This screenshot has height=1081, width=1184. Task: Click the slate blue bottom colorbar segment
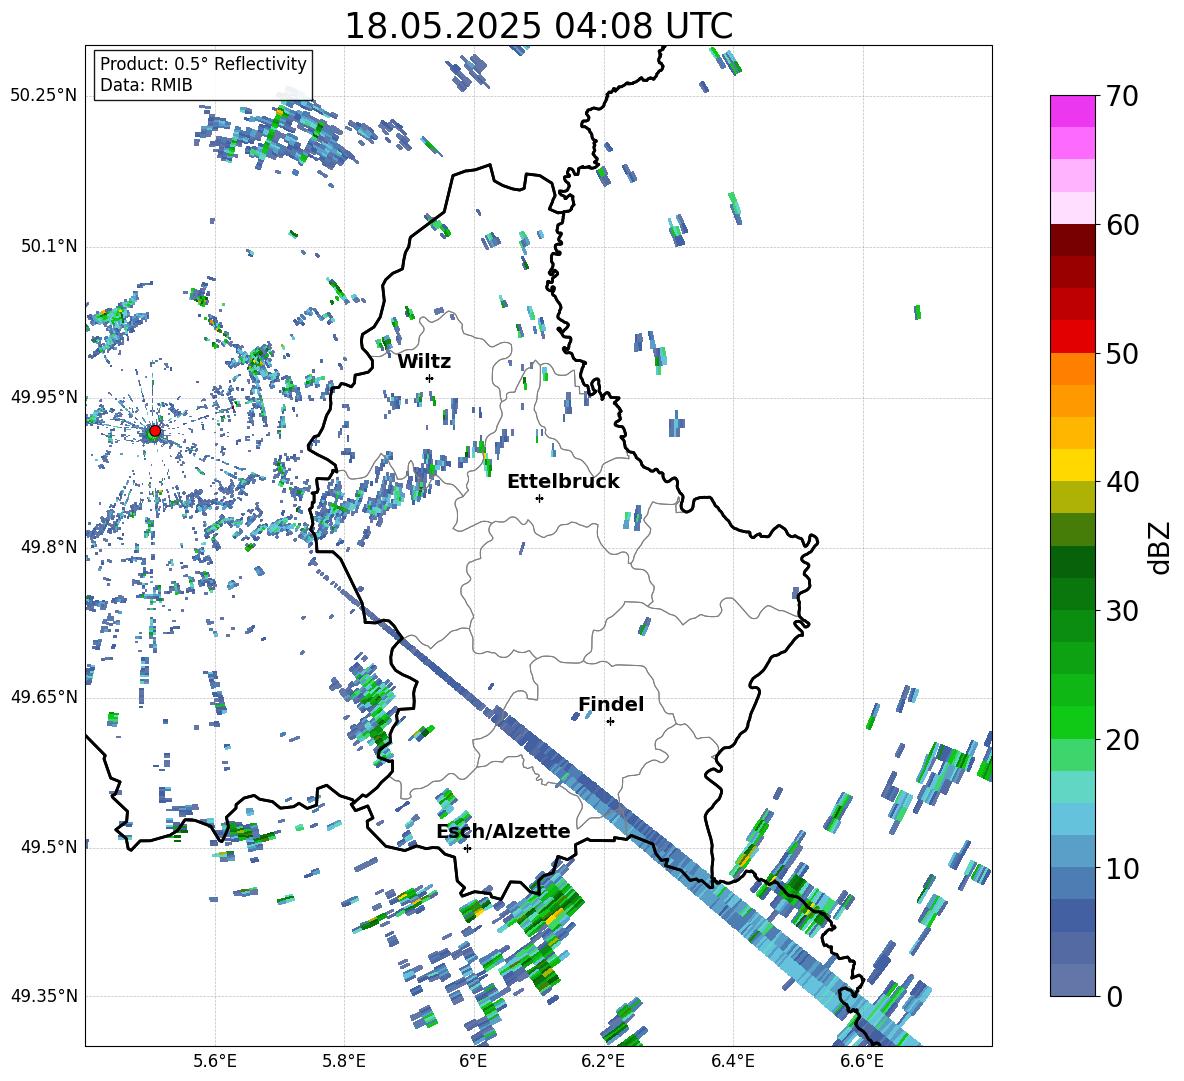(1073, 980)
